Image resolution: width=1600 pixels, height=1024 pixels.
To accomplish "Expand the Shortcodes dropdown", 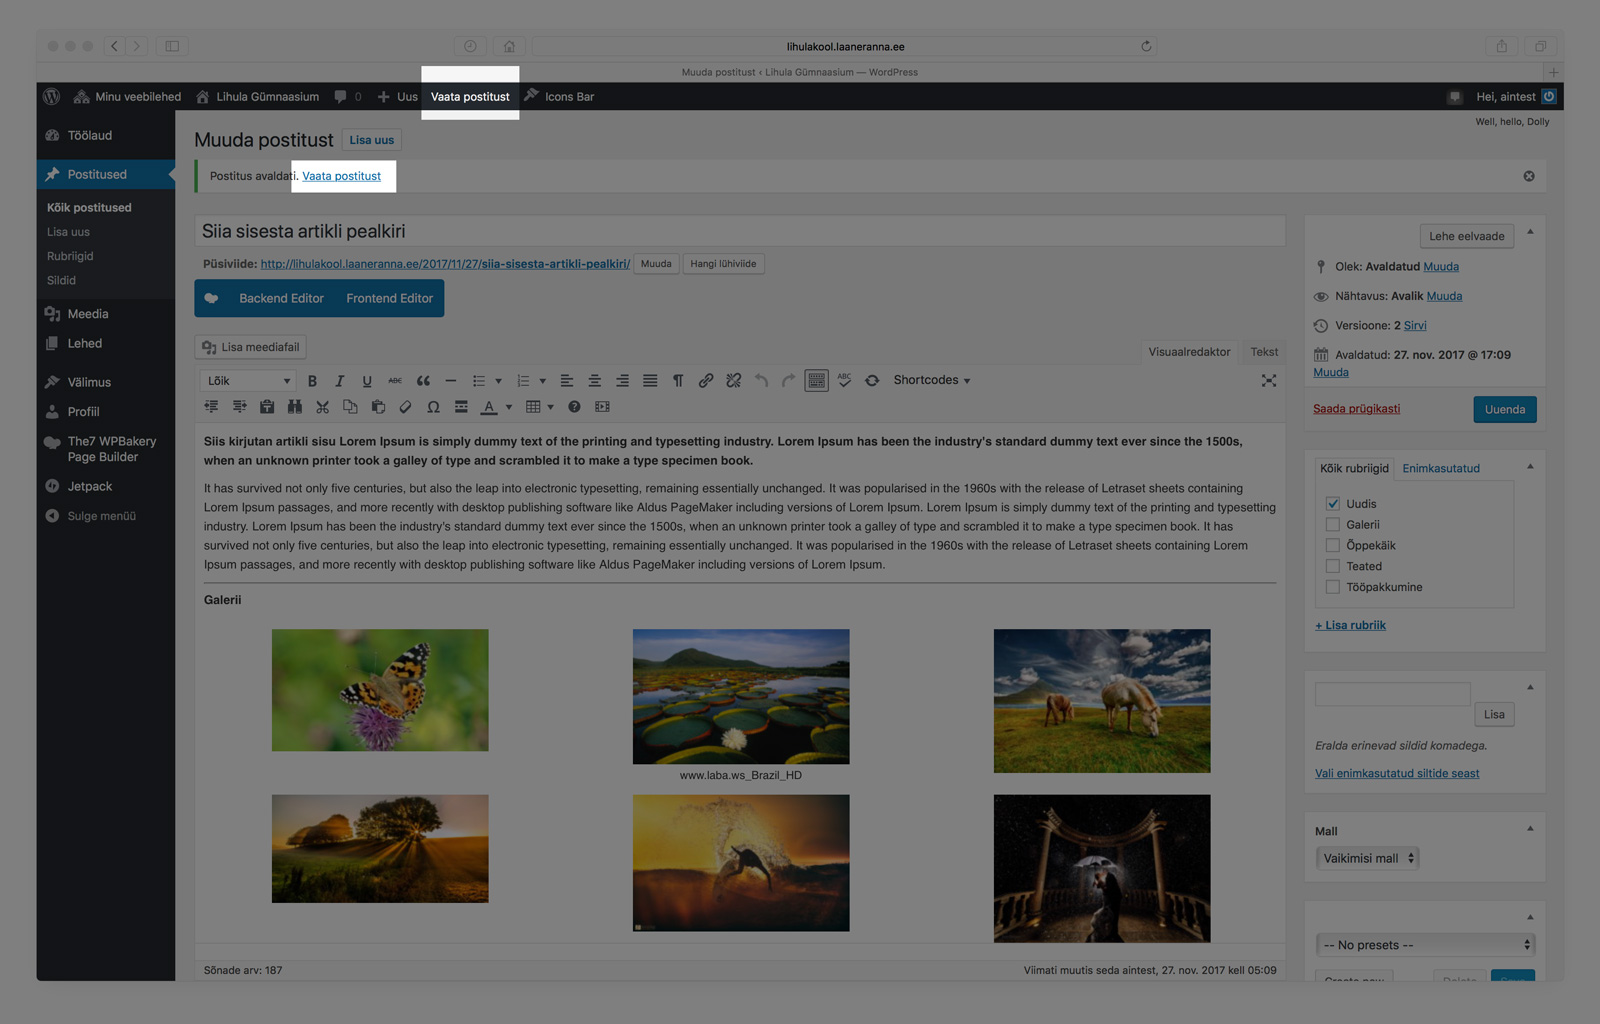I will pyautogui.click(x=931, y=380).
